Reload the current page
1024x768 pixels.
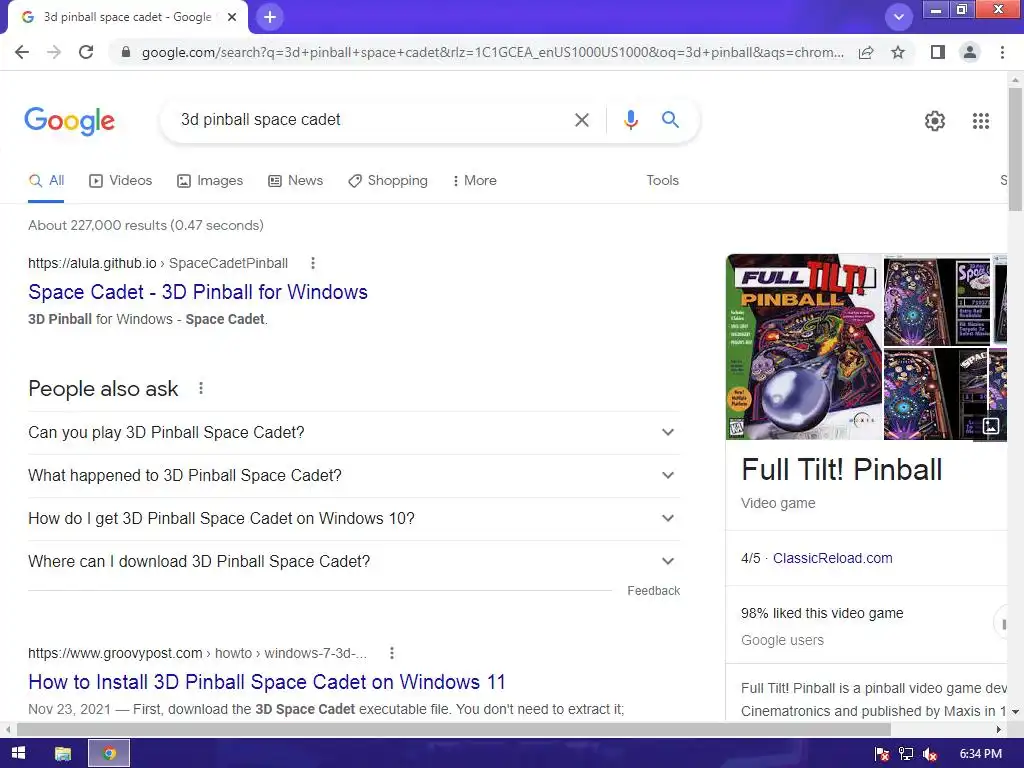point(86,52)
